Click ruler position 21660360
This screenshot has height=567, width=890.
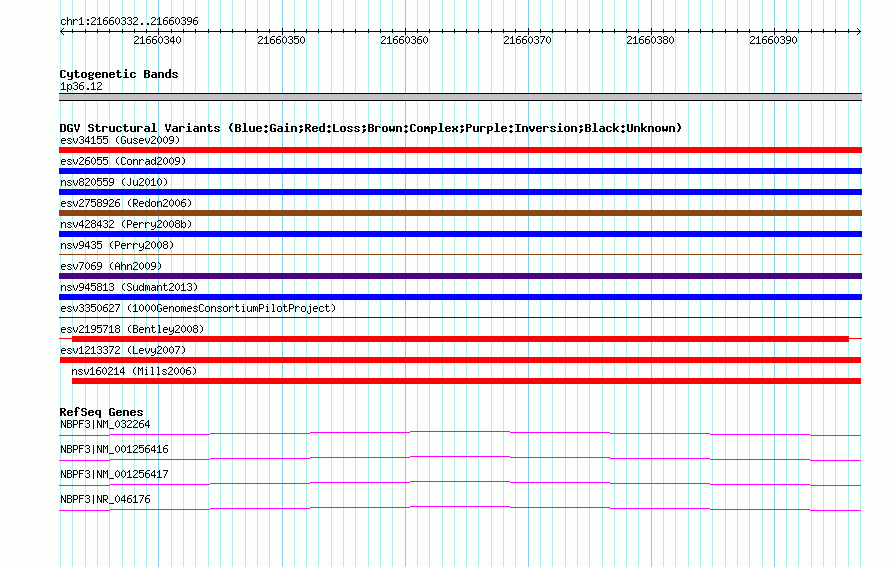pos(404,40)
